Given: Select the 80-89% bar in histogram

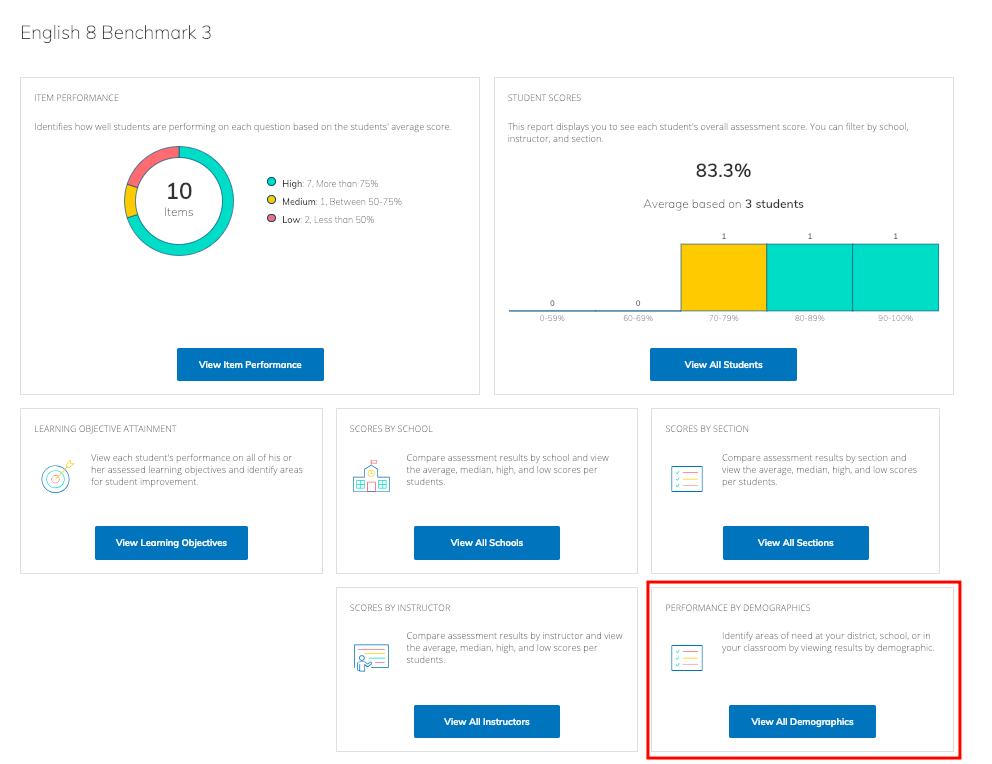Looking at the screenshot, I should tap(809, 278).
